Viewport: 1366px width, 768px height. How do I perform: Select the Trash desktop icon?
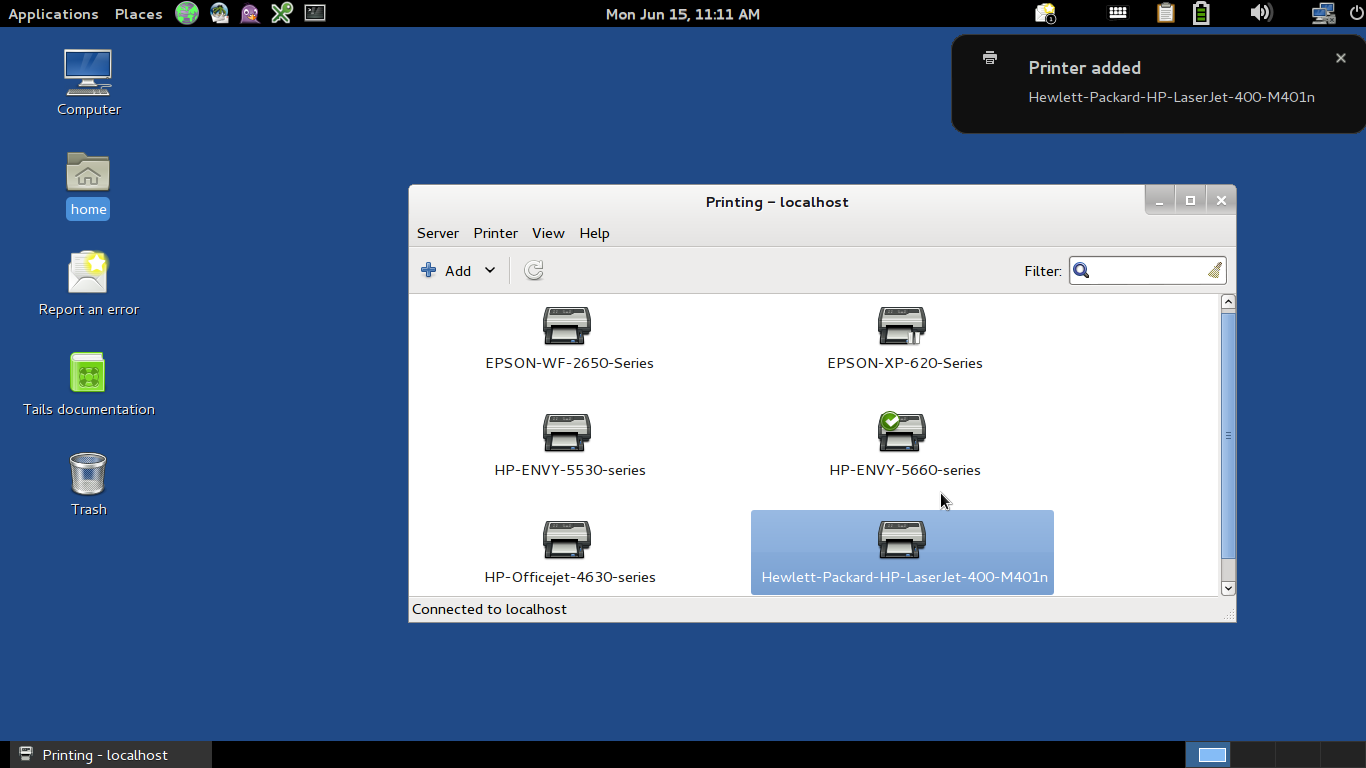point(88,473)
